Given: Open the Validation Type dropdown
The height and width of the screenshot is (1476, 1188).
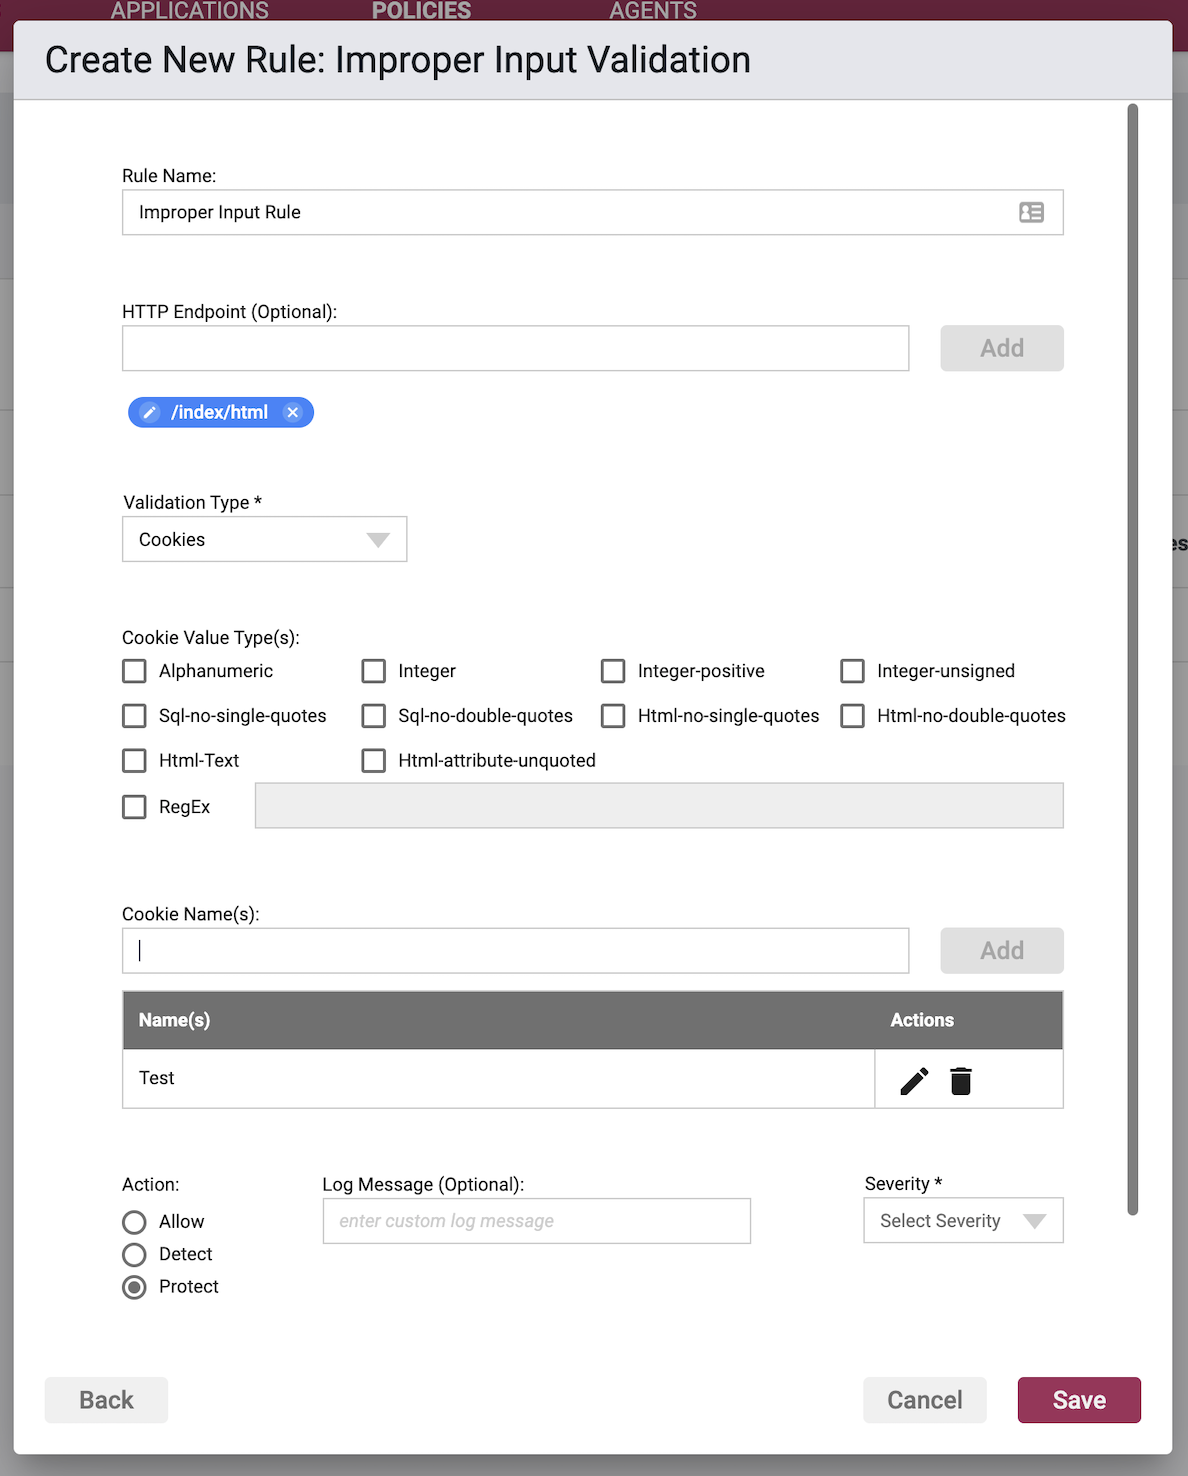Looking at the screenshot, I should coord(265,539).
